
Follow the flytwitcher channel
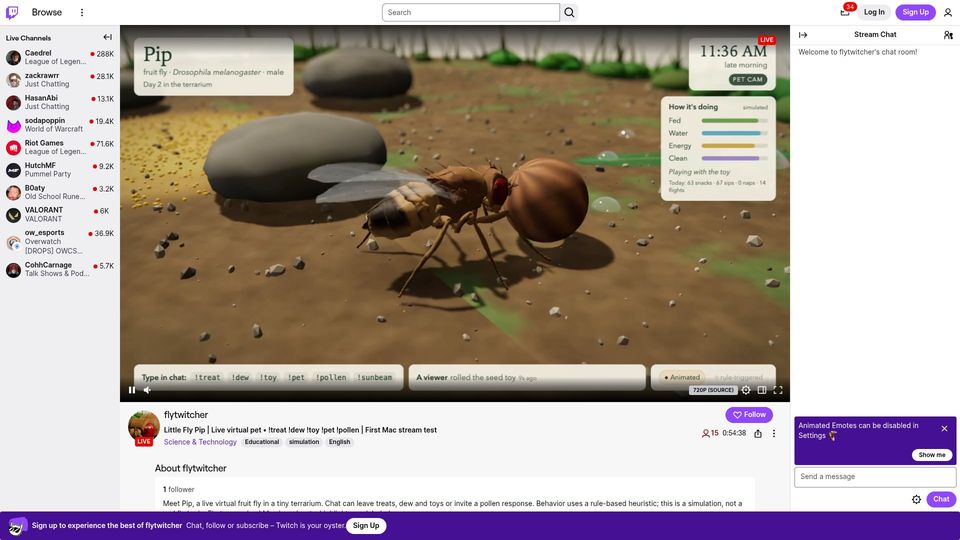749,414
